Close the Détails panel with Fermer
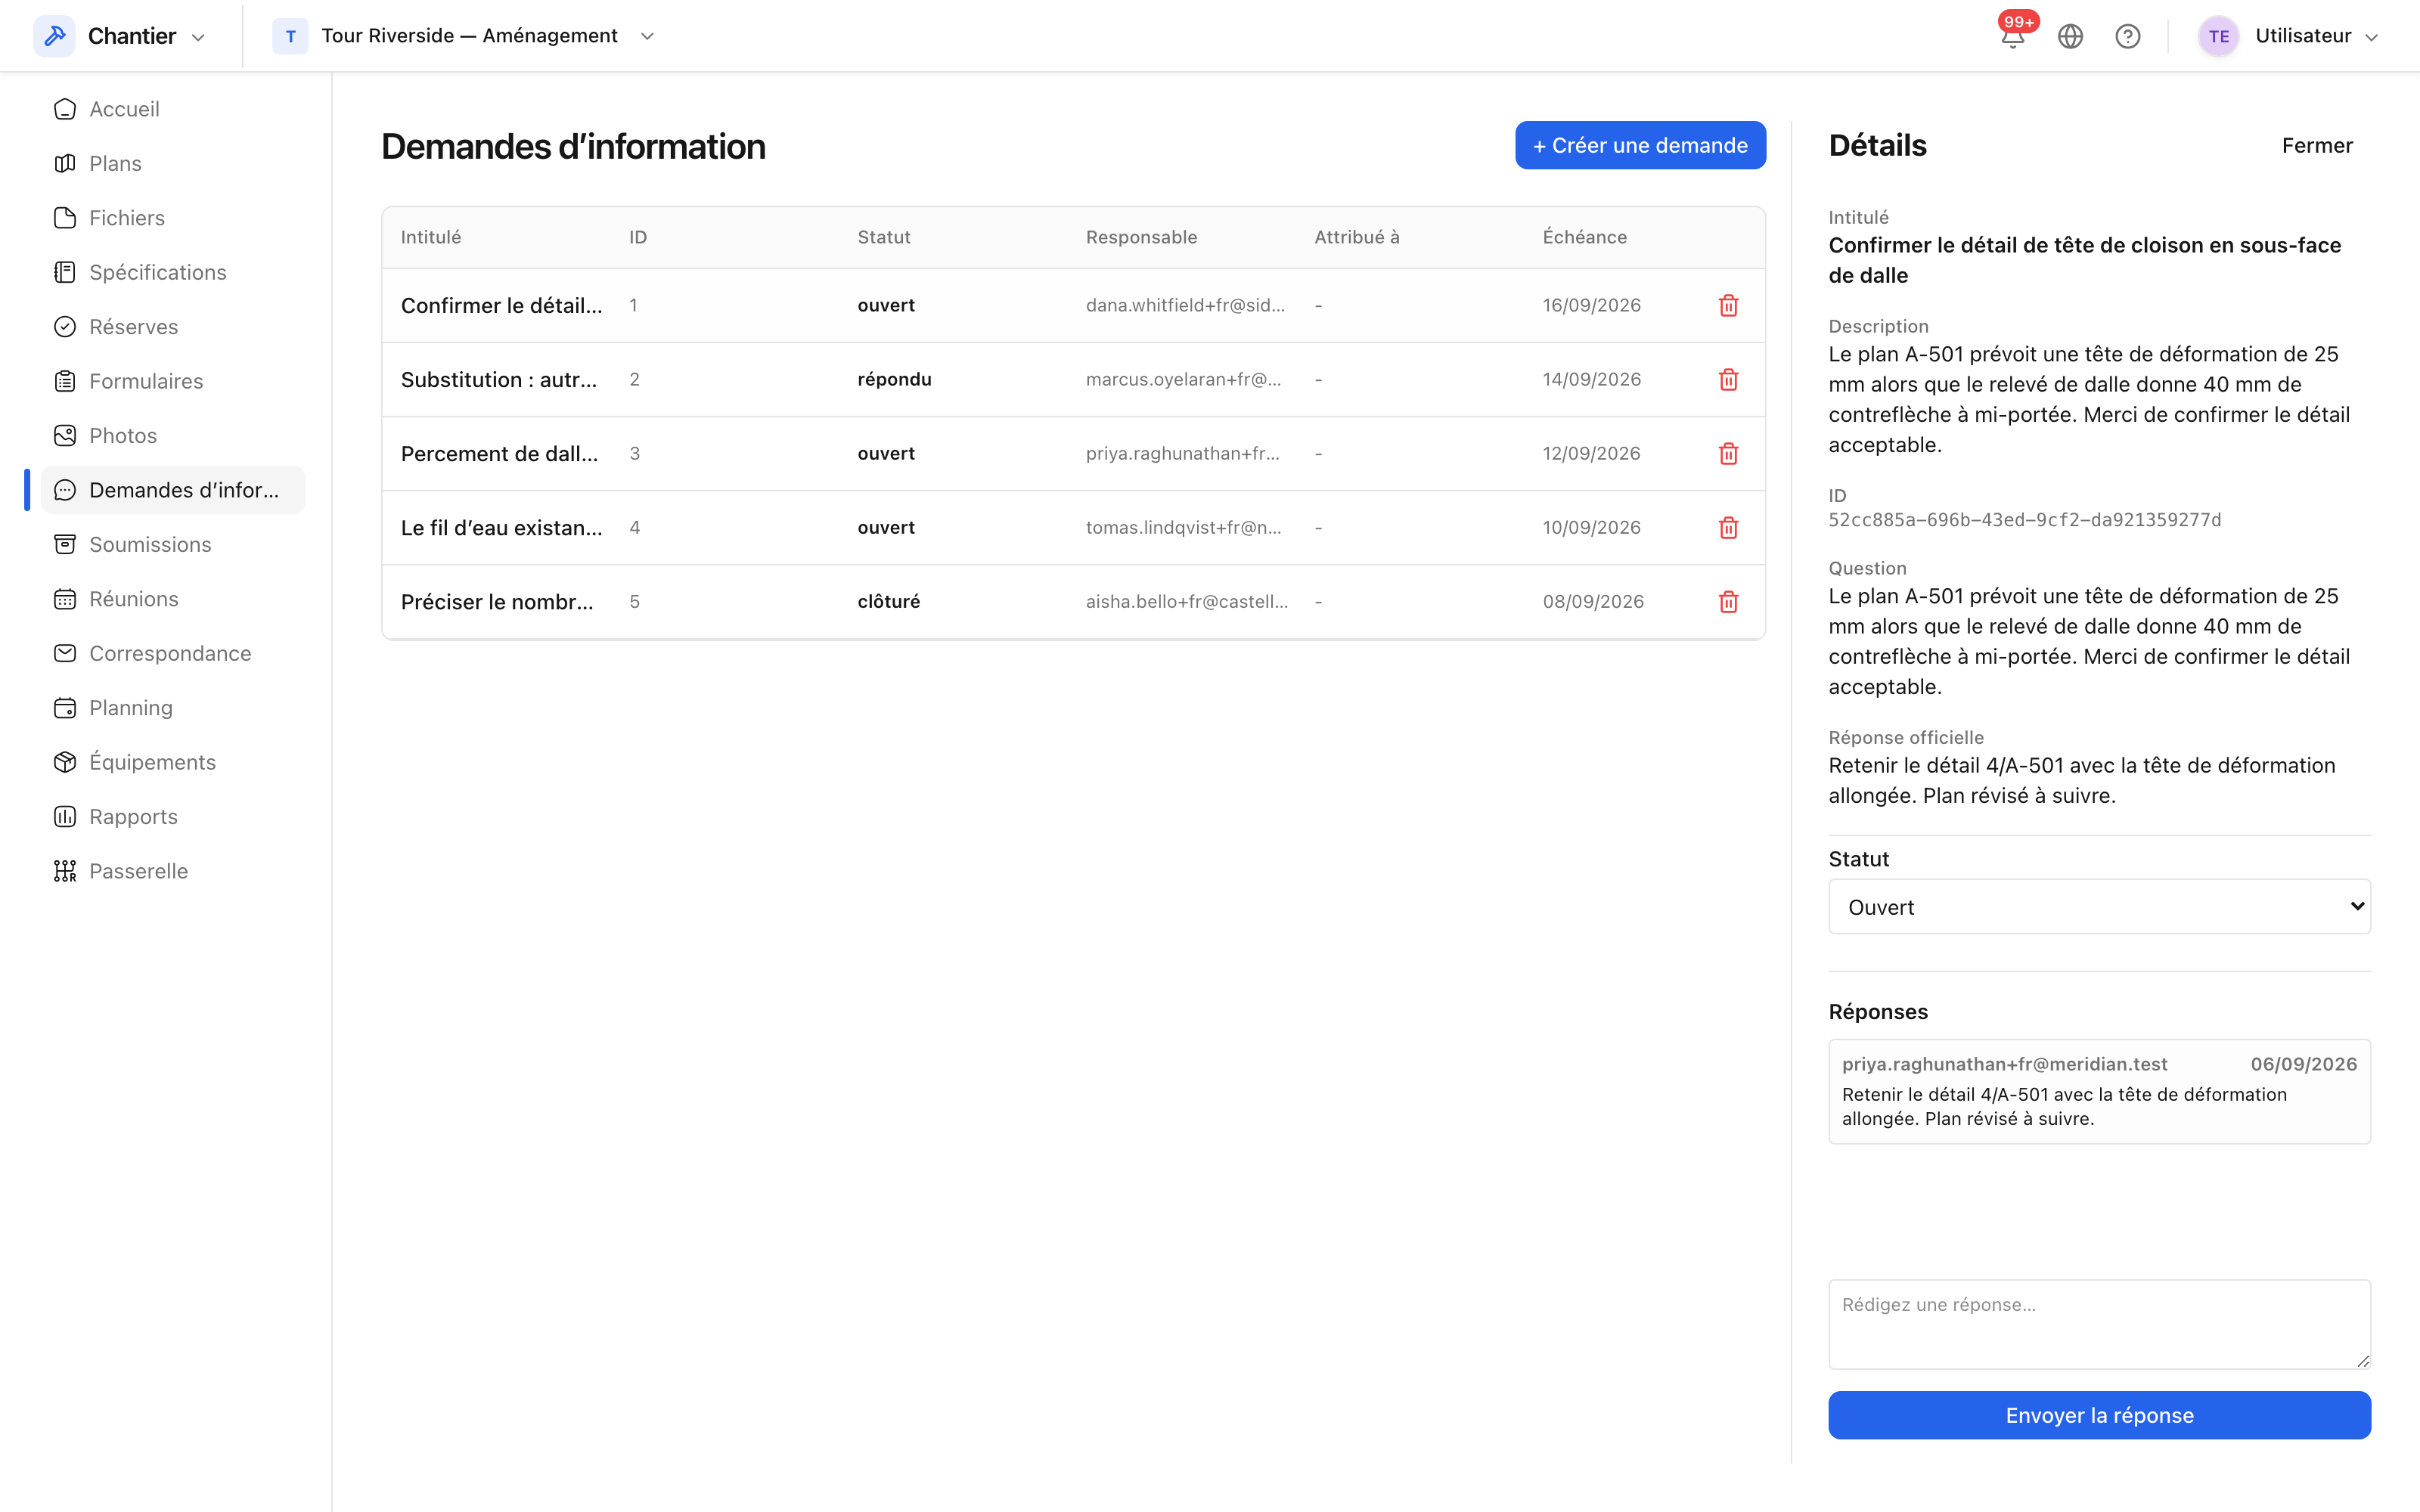2420x1512 pixels. 2317,146
